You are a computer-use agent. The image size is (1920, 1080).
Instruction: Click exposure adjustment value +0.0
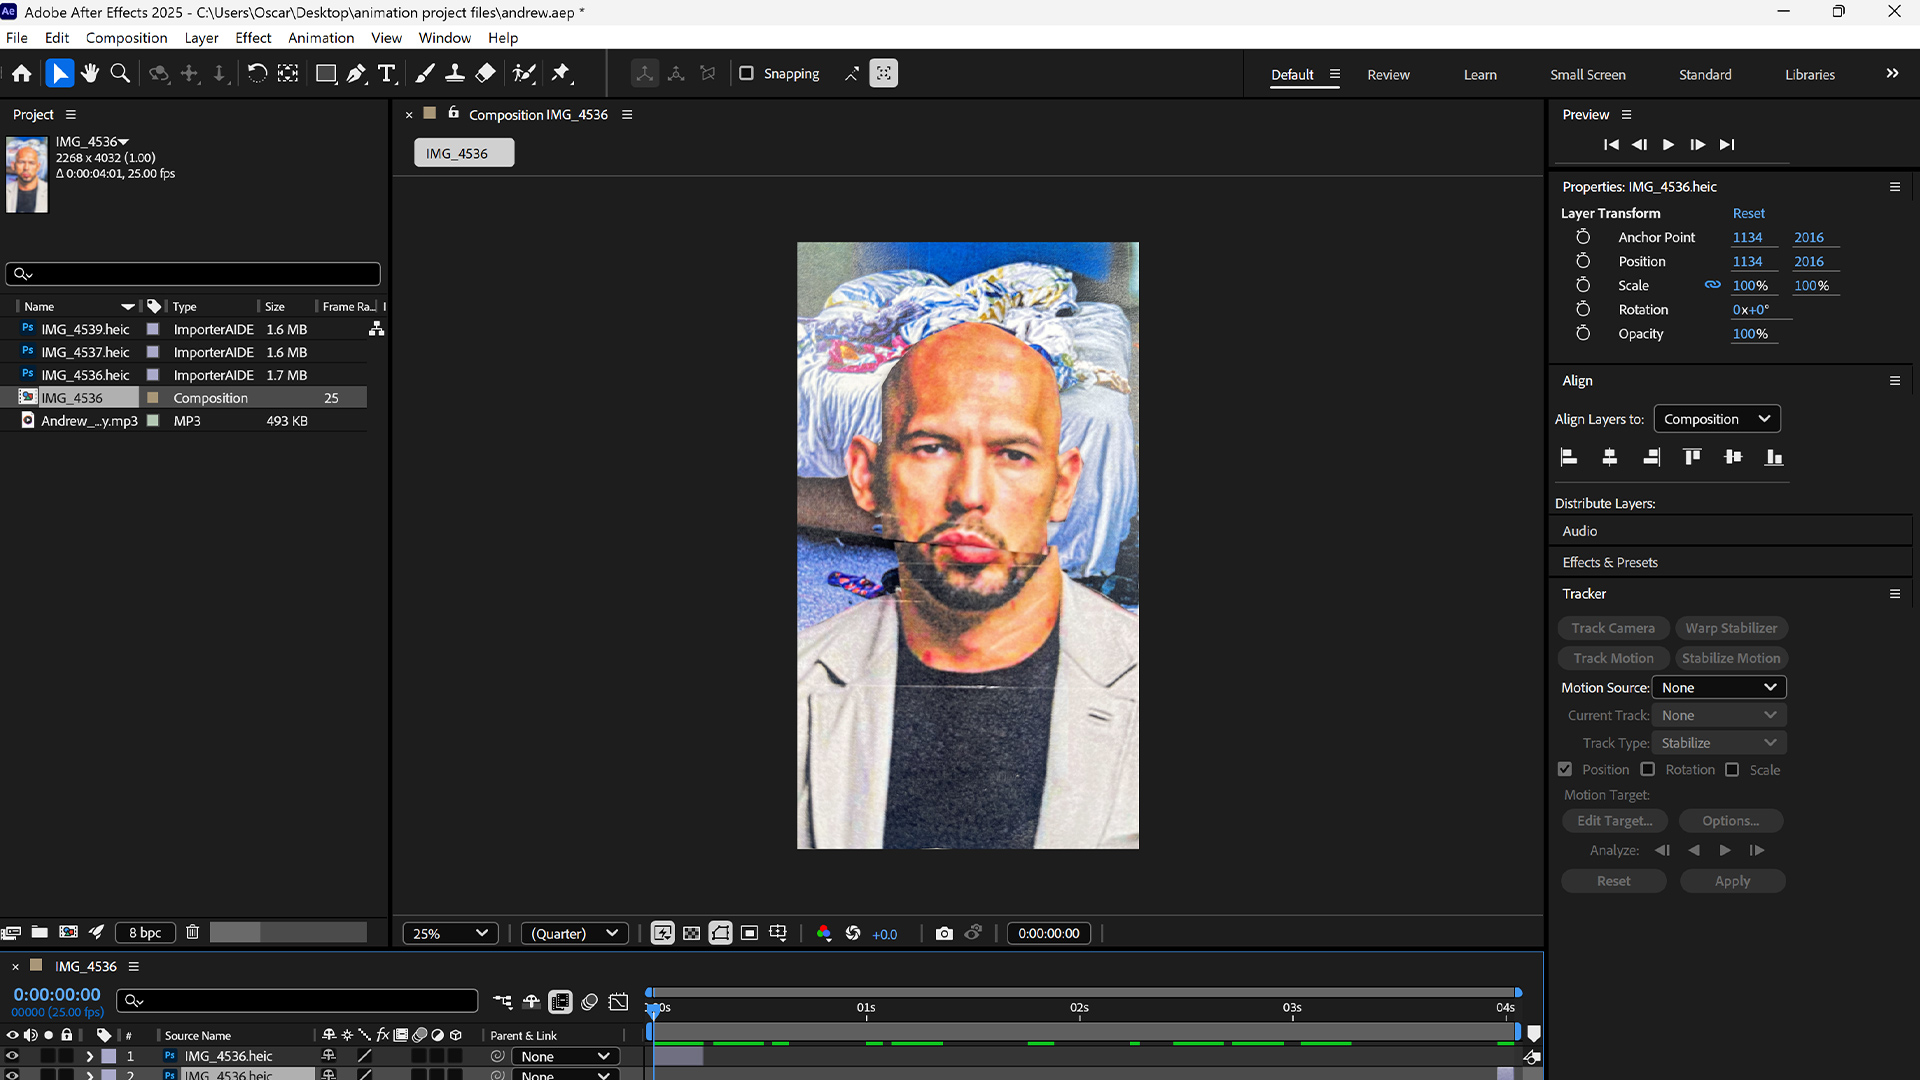tap(885, 934)
